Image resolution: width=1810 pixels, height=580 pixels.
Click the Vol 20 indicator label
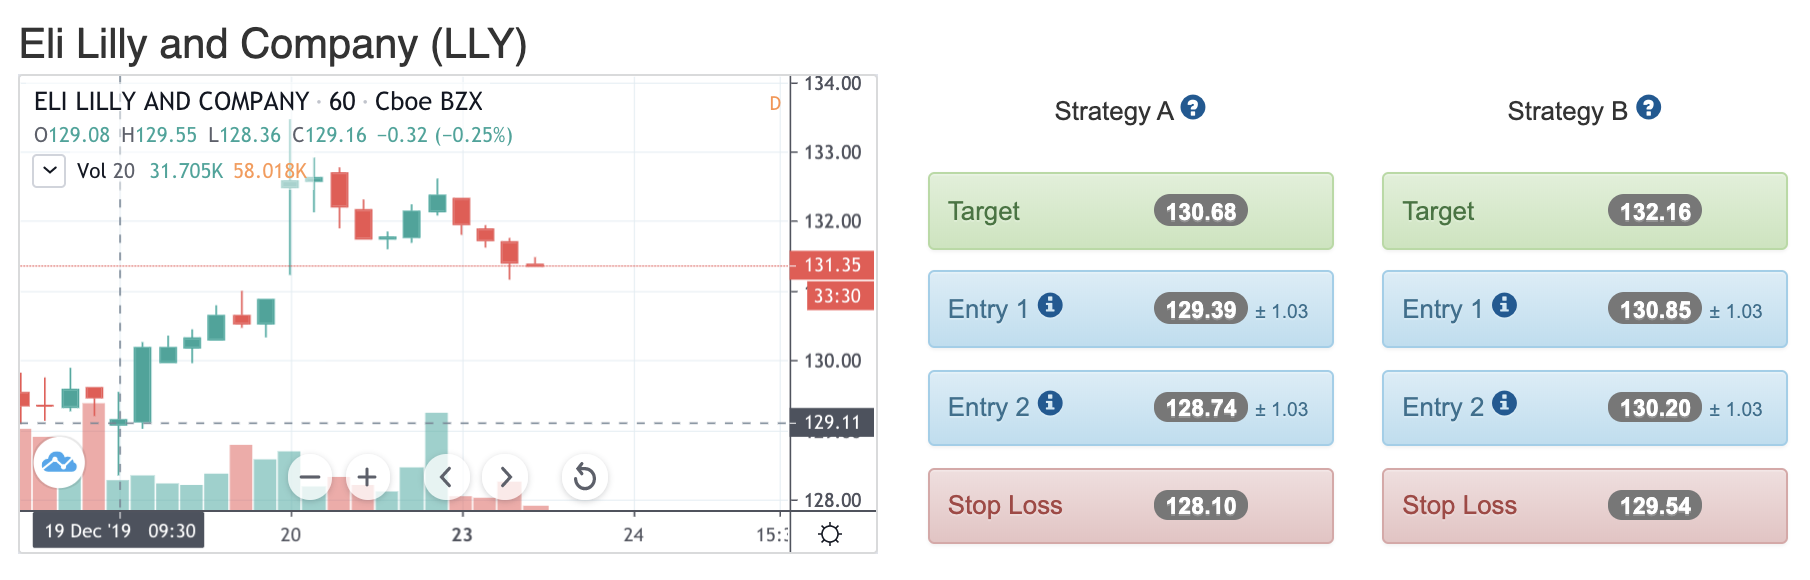pos(106,171)
